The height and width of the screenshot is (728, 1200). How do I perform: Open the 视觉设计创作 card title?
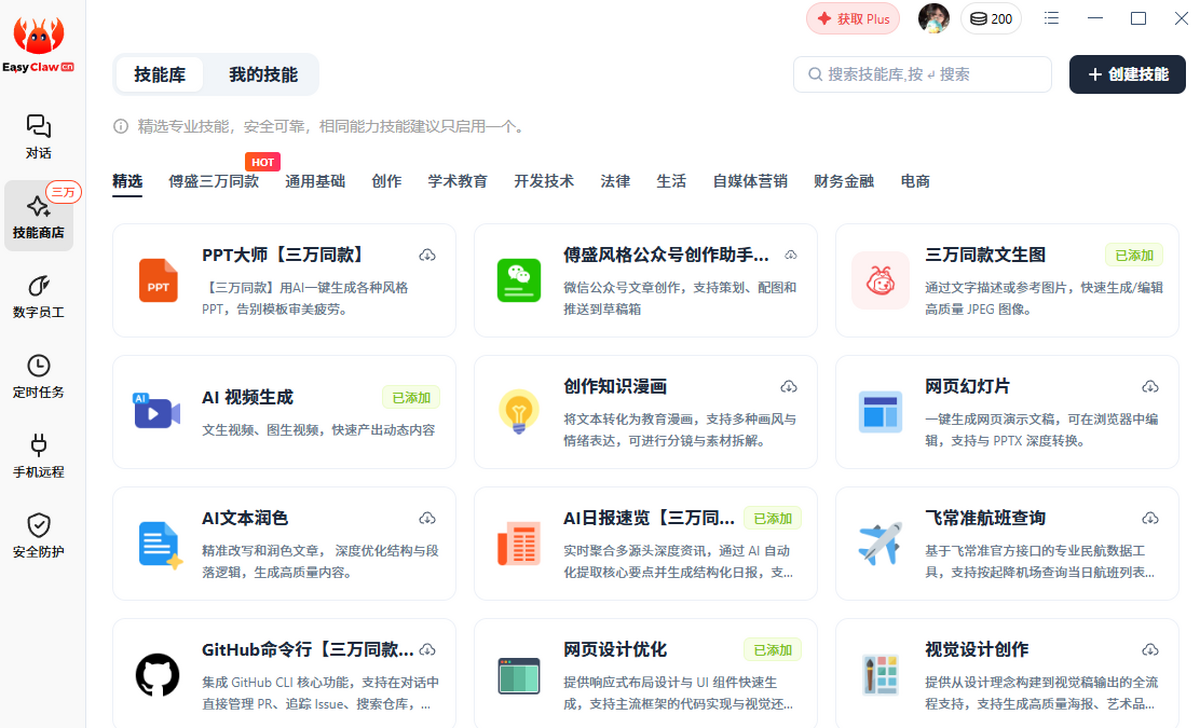click(x=976, y=649)
